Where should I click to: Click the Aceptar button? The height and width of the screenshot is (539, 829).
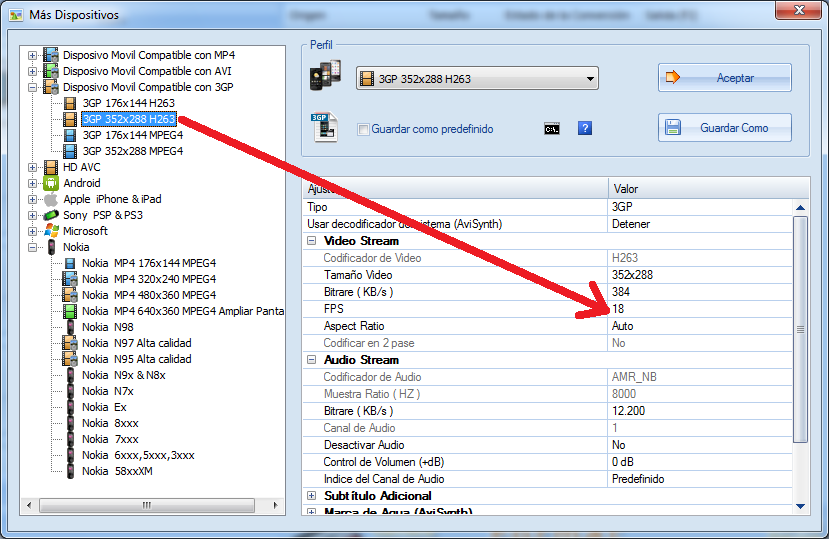click(x=724, y=78)
